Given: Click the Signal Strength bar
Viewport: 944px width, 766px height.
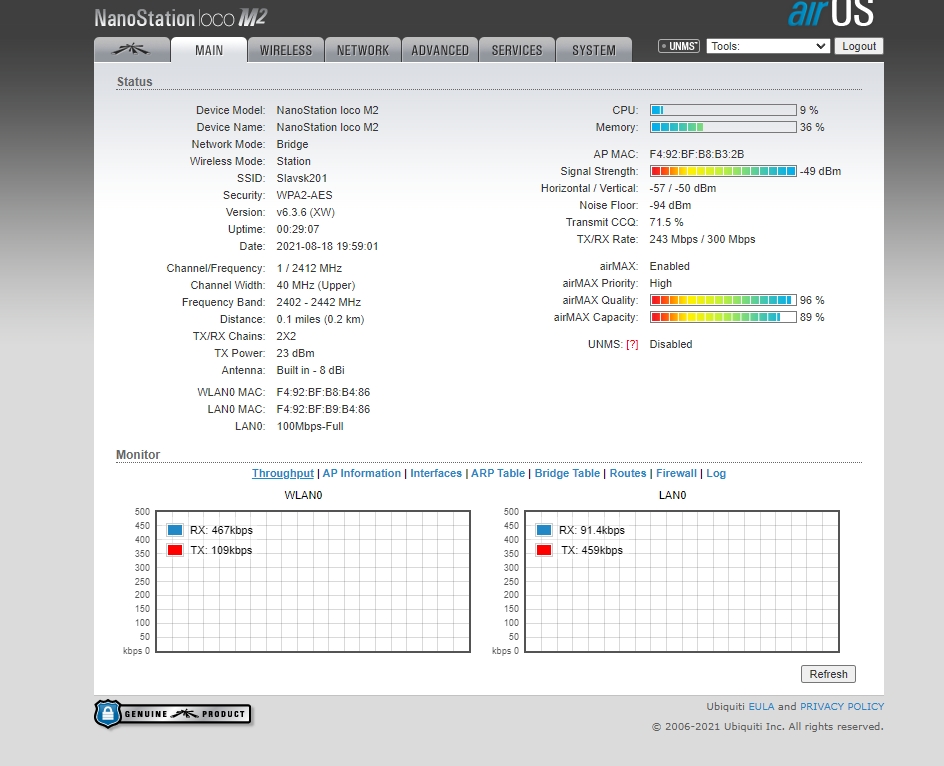Looking at the screenshot, I should [723, 171].
